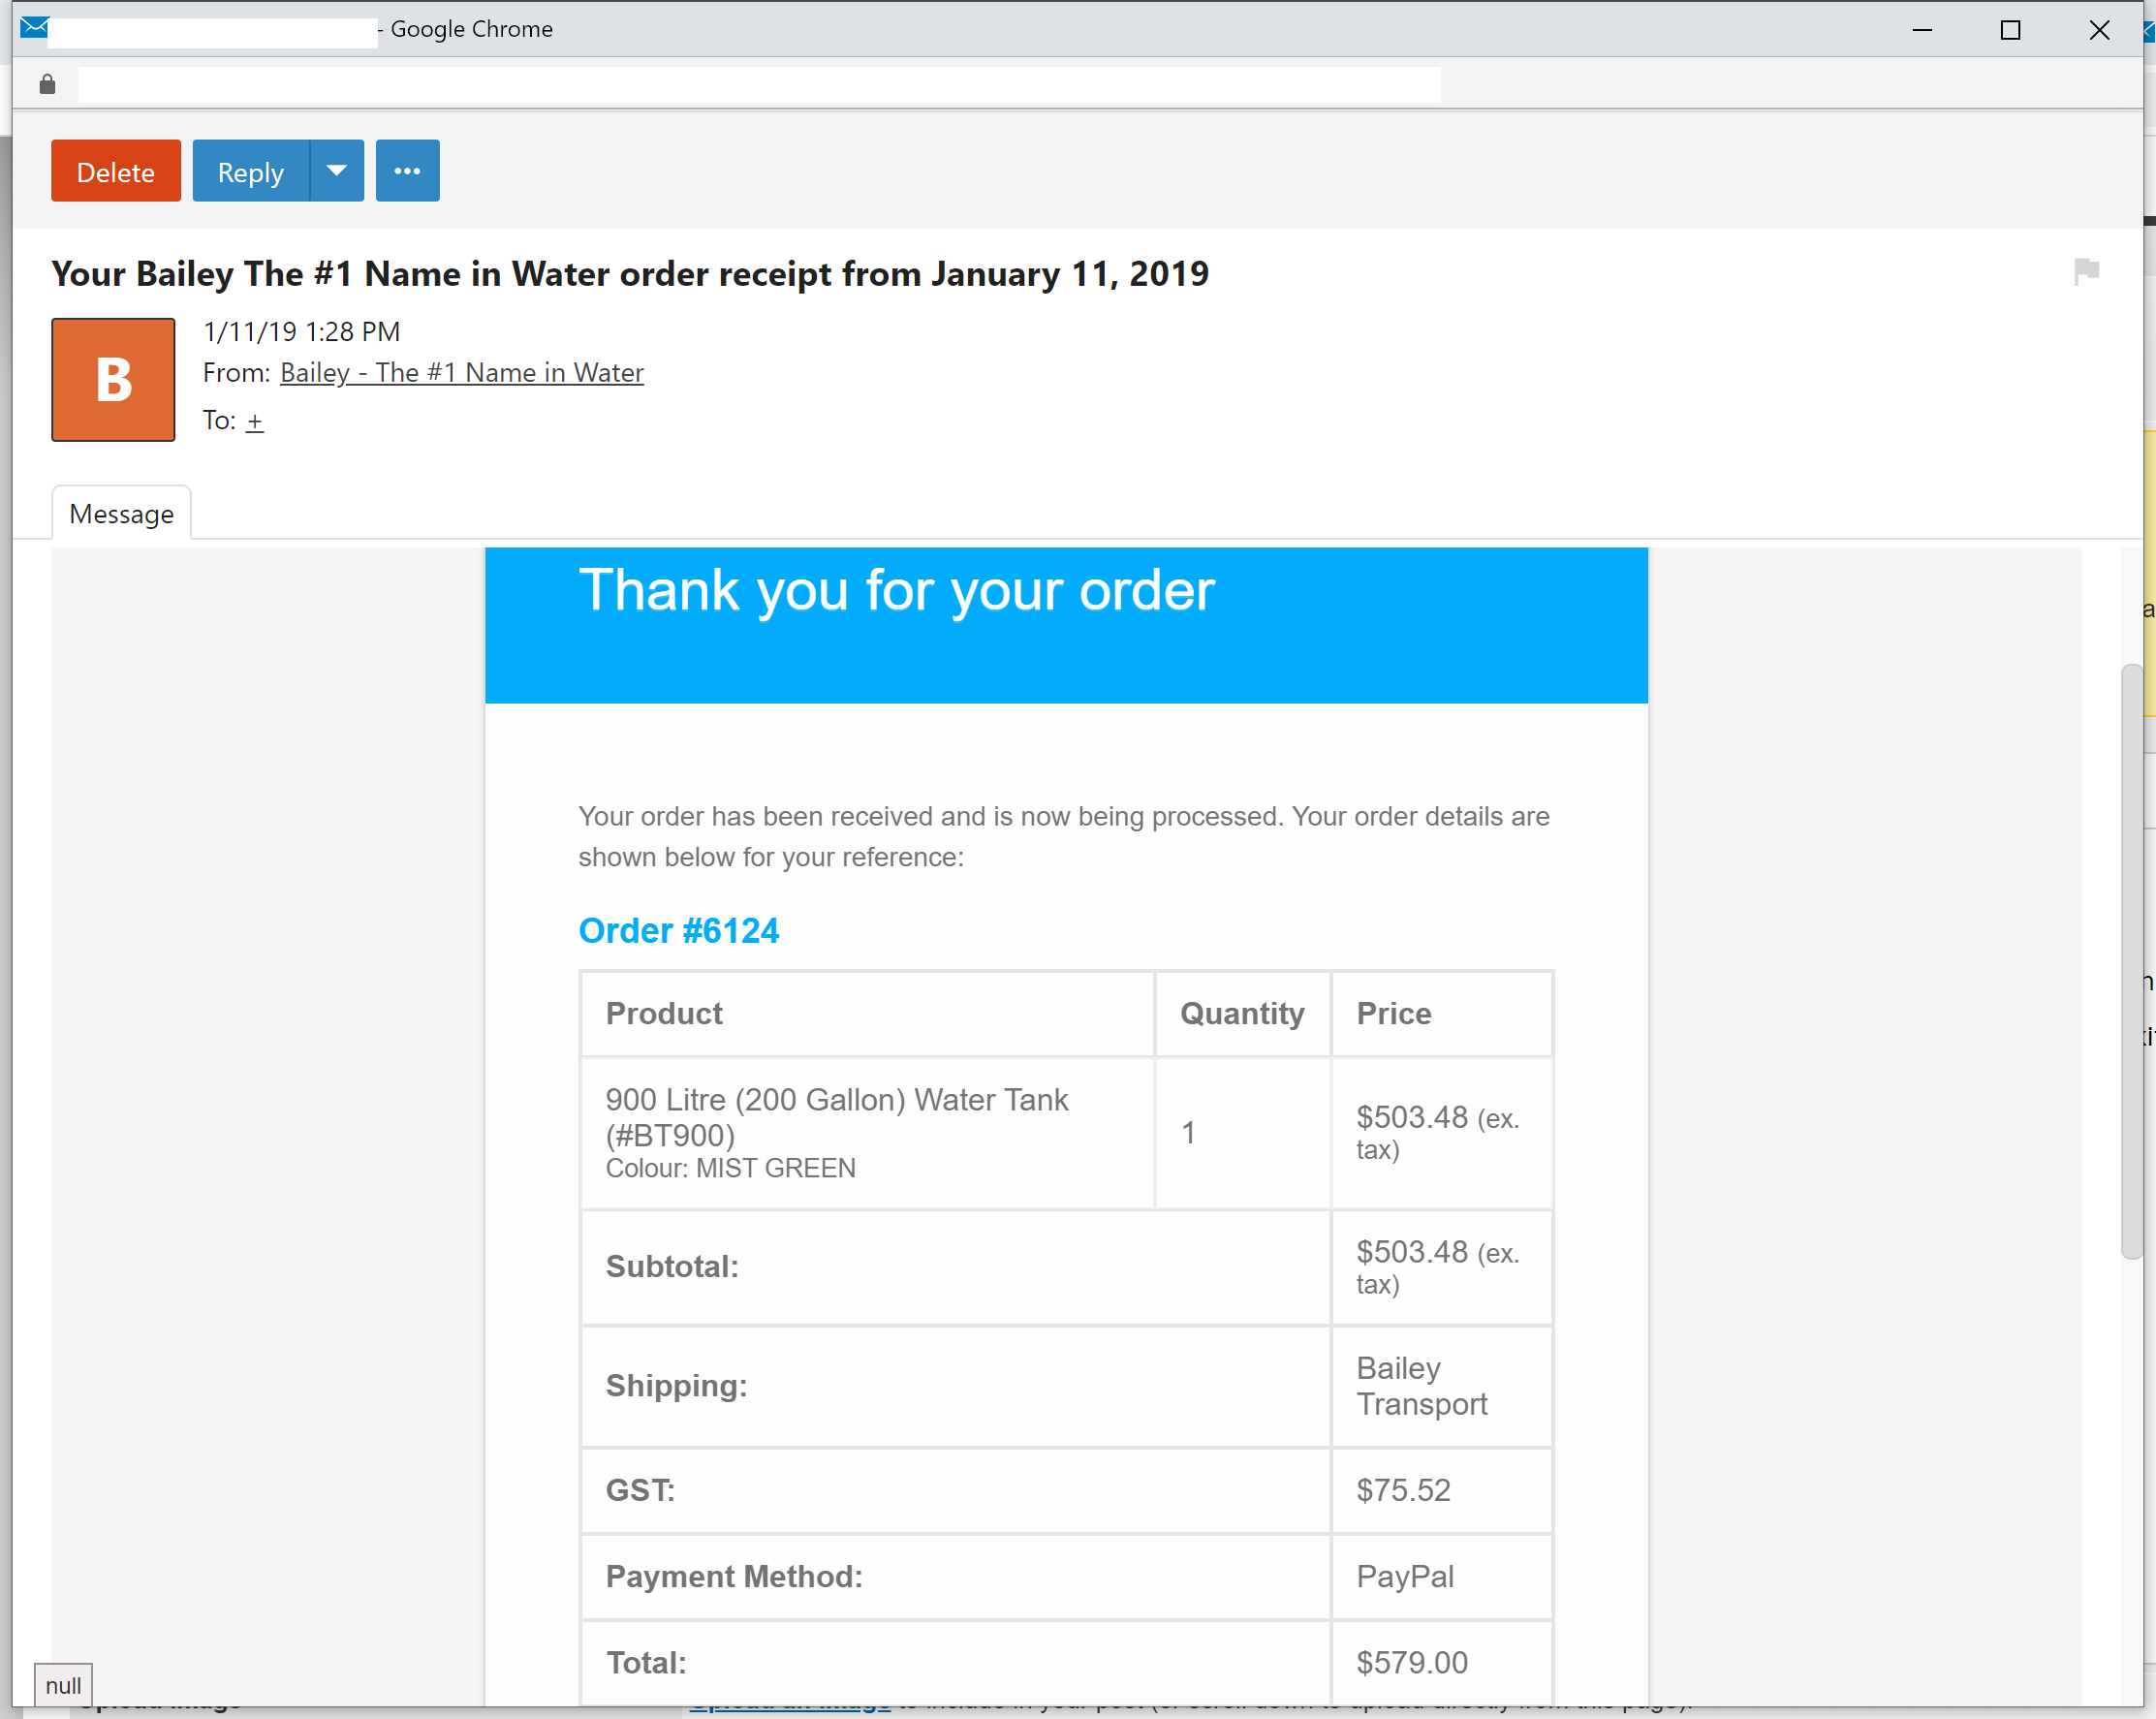The image size is (2156, 1719).
Task: Select the Message tab
Action: [x=121, y=514]
